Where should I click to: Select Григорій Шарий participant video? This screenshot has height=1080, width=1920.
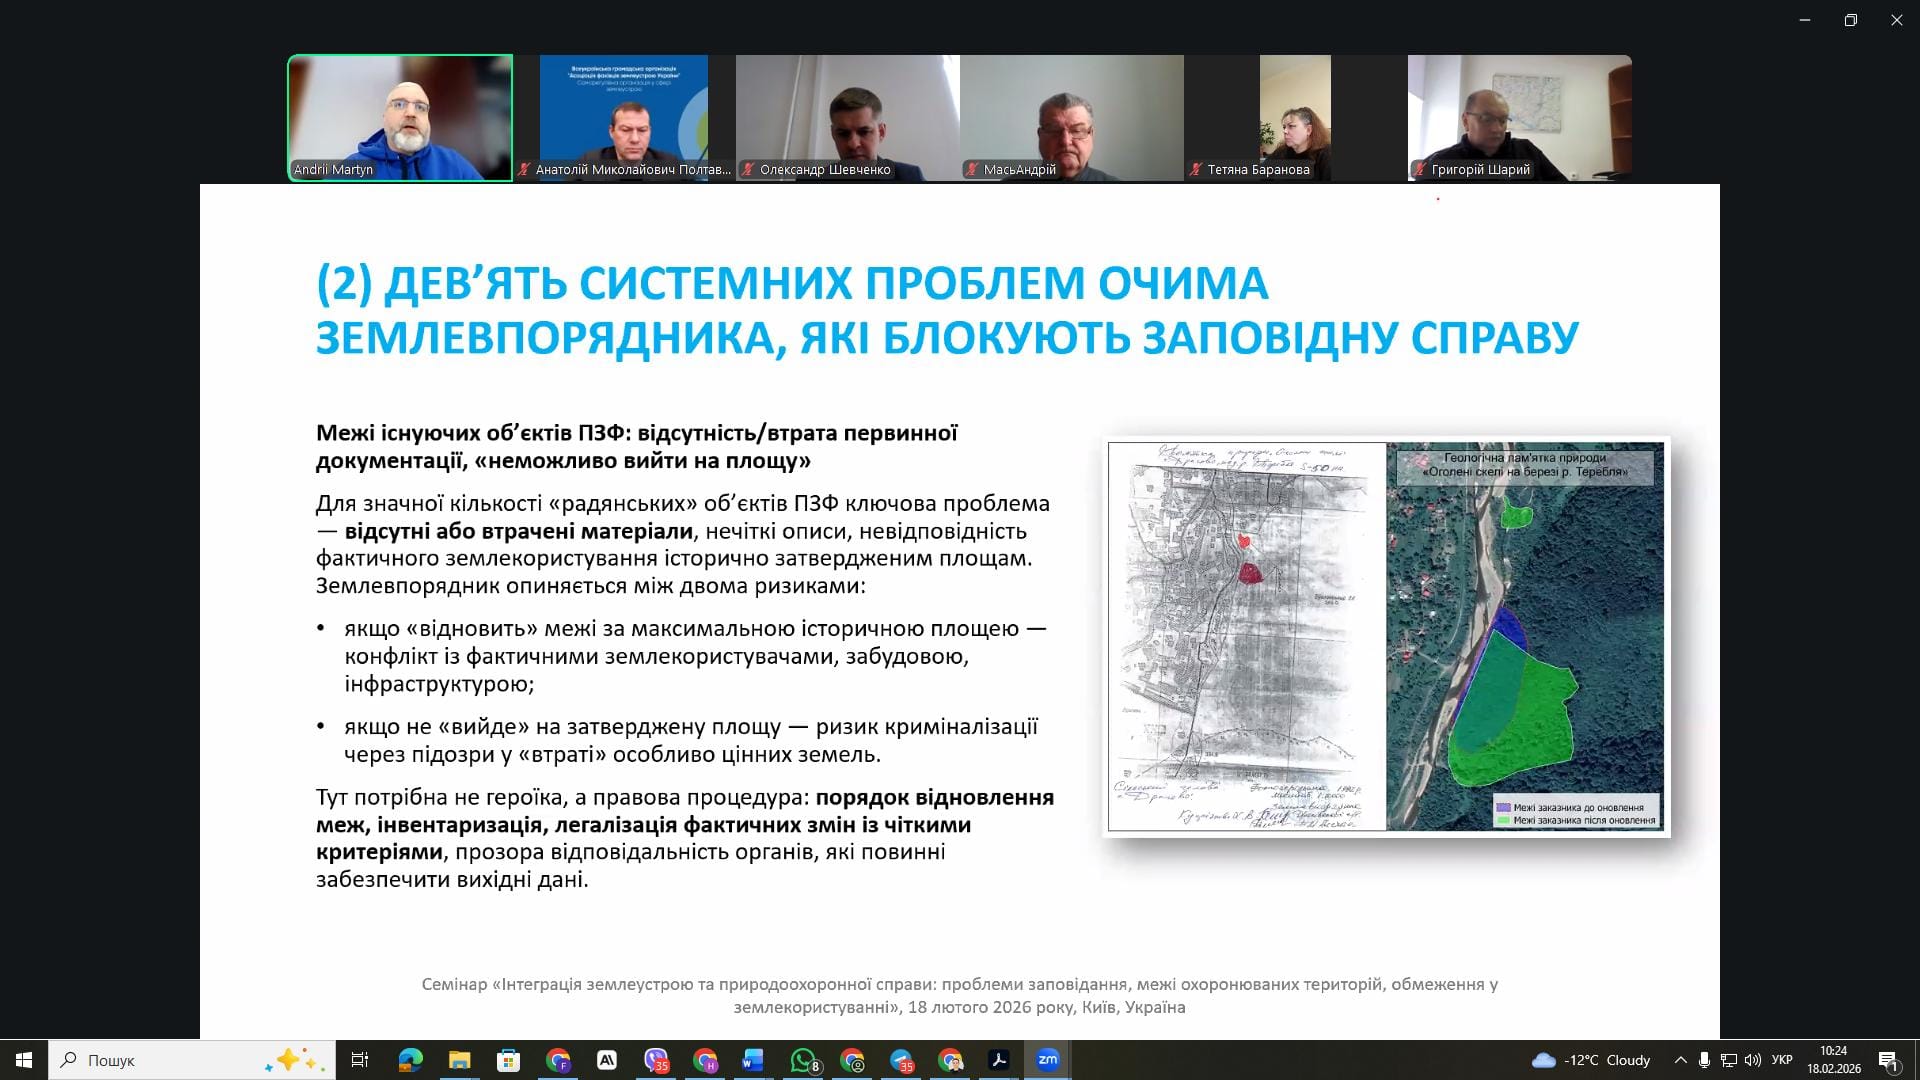(1519, 118)
